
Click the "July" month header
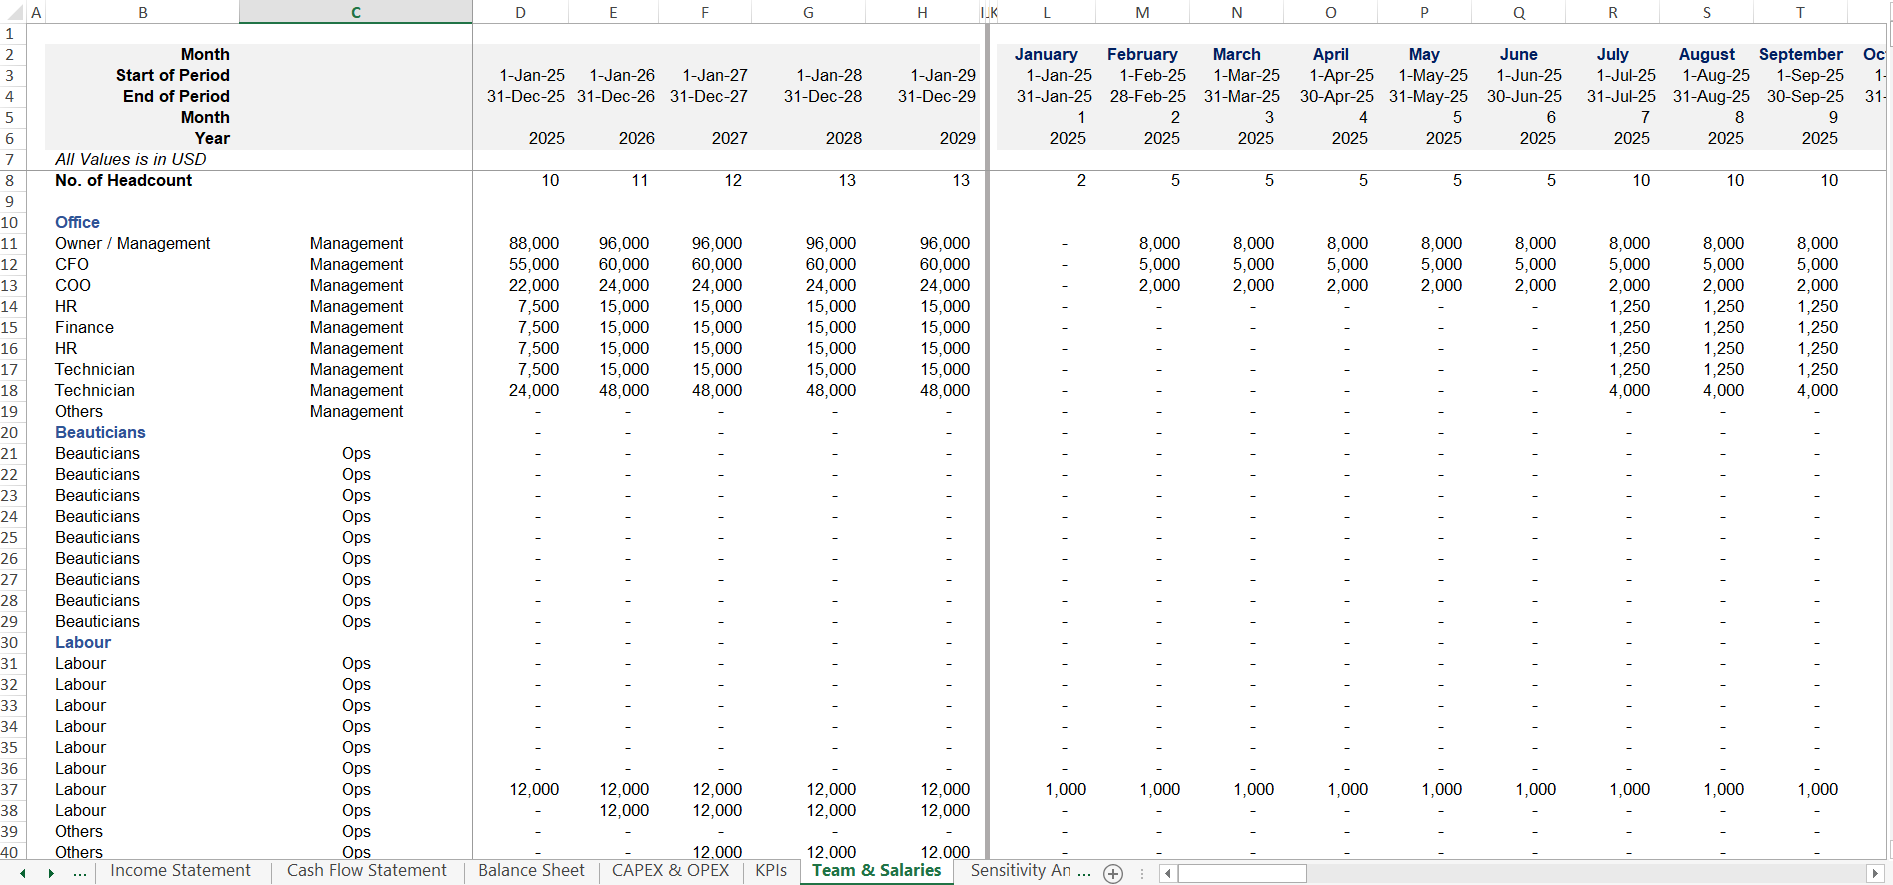point(1612,55)
